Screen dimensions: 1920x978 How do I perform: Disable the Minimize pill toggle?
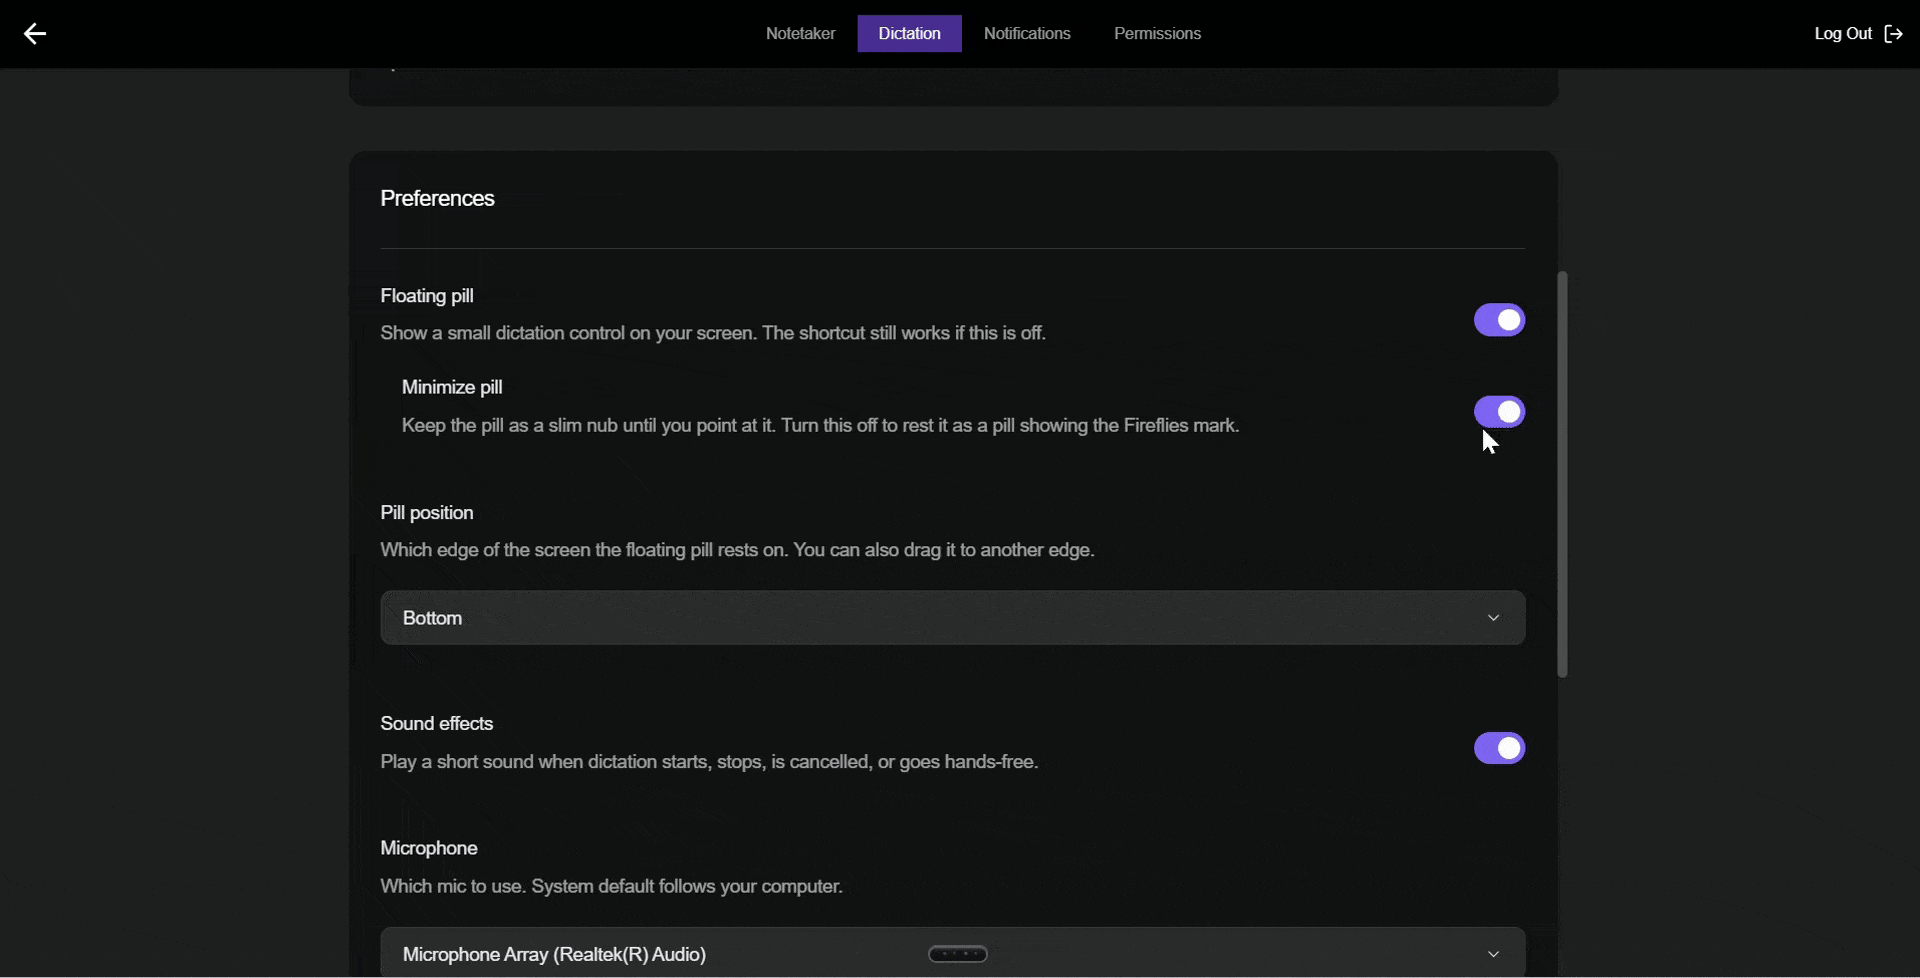[x=1499, y=411]
